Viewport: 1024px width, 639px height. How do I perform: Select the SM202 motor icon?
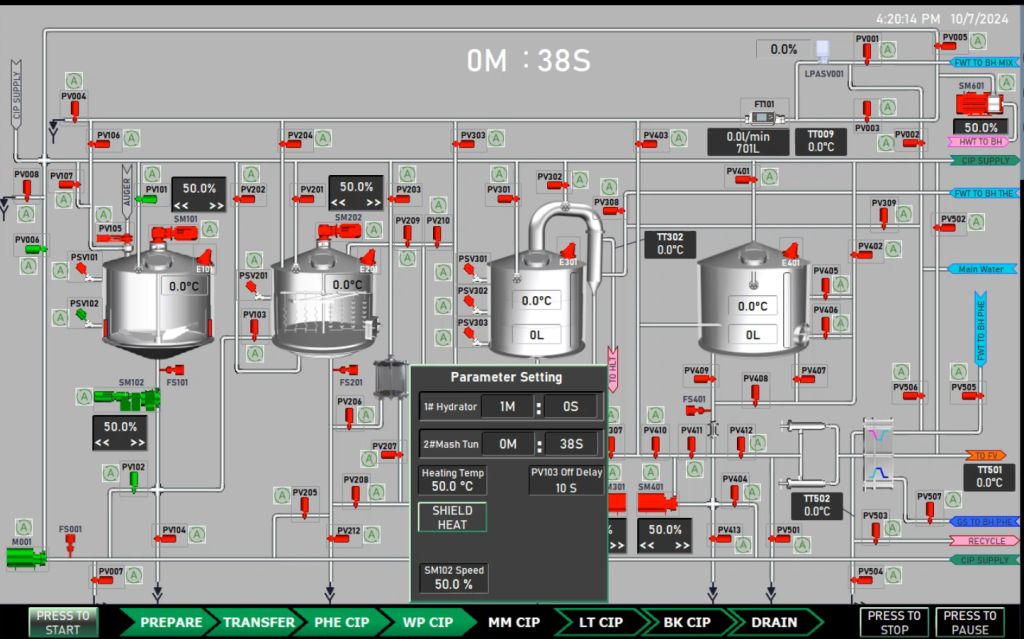click(x=340, y=231)
